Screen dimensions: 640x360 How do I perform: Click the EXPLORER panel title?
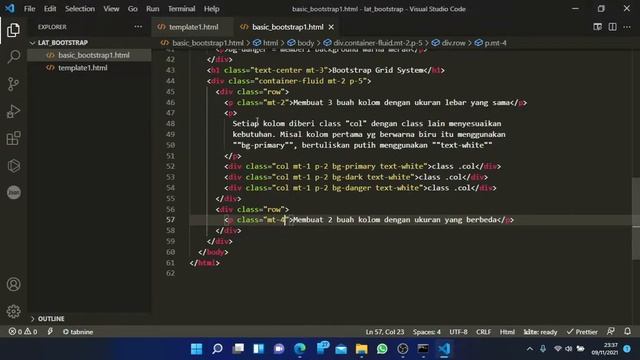(52, 27)
